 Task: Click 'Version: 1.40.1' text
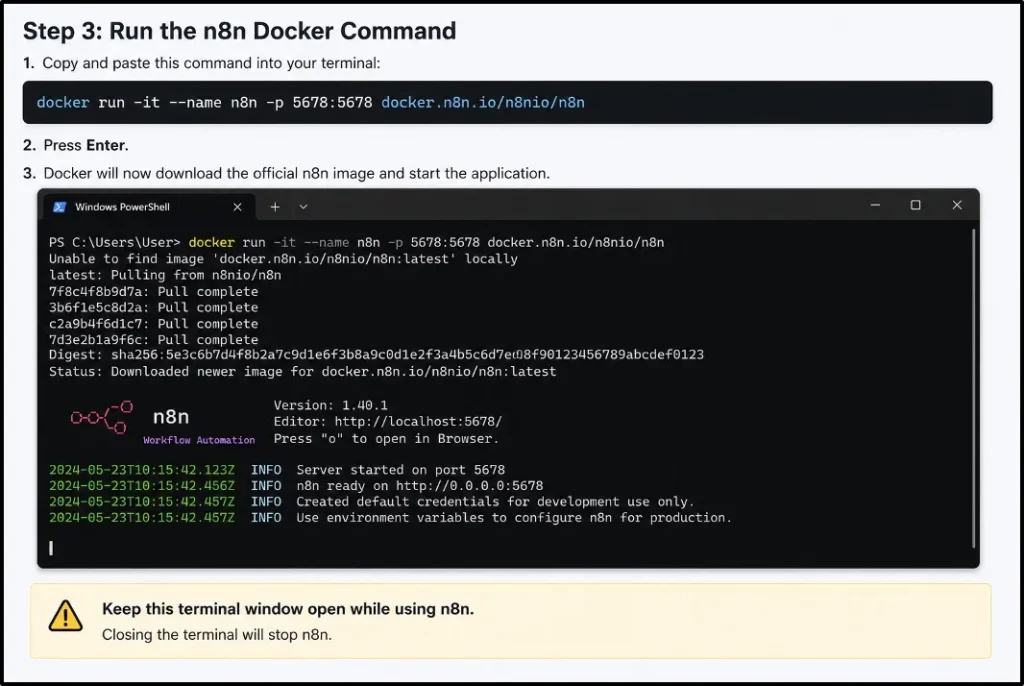(x=330, y=405)
